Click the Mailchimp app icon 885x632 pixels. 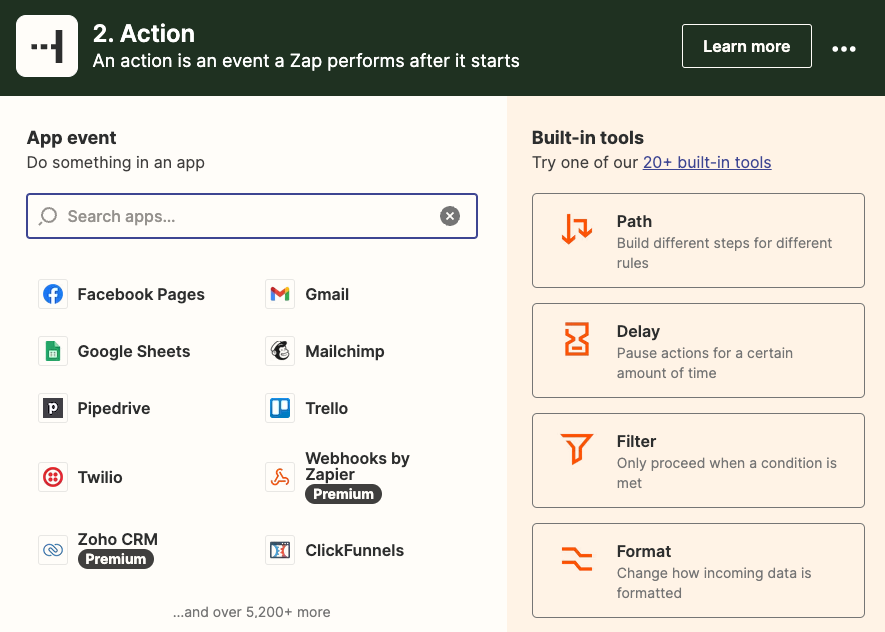(280, 351)
